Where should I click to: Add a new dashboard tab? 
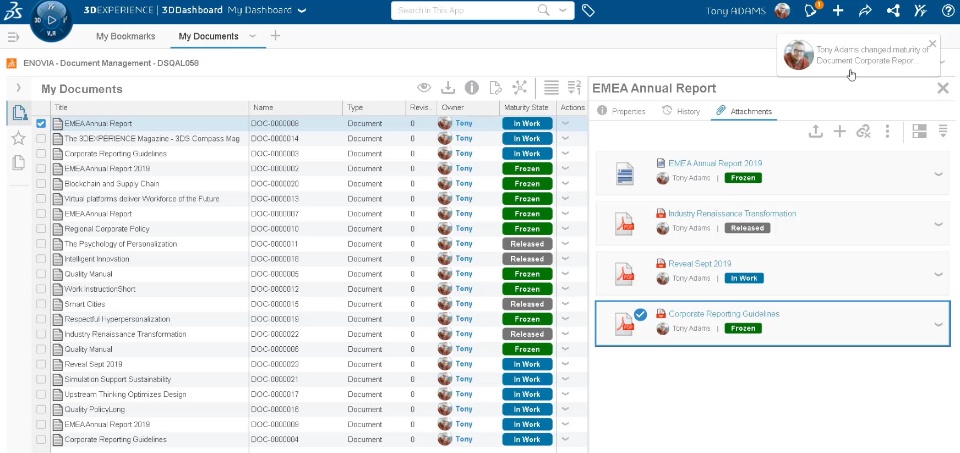coord(276,36)
